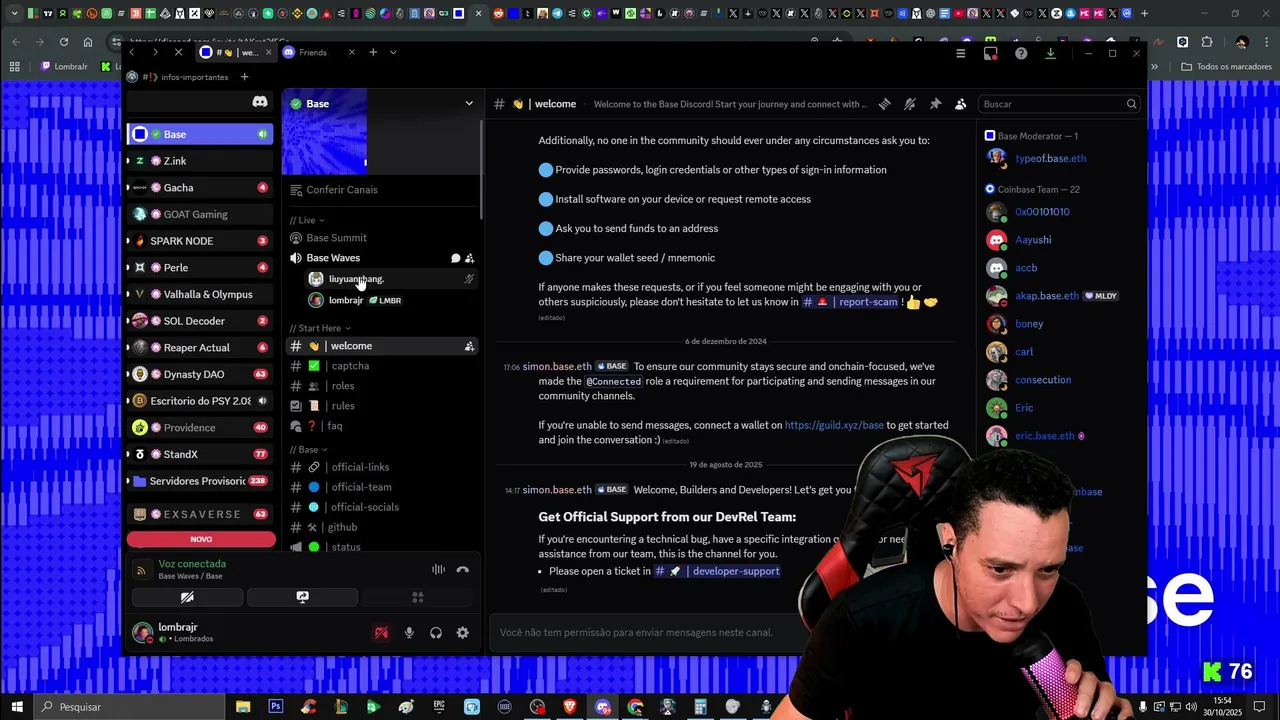The image size is (1280, 720).
Task: Disconnect from voice with phone icon
Action: (x=462, y=570)
